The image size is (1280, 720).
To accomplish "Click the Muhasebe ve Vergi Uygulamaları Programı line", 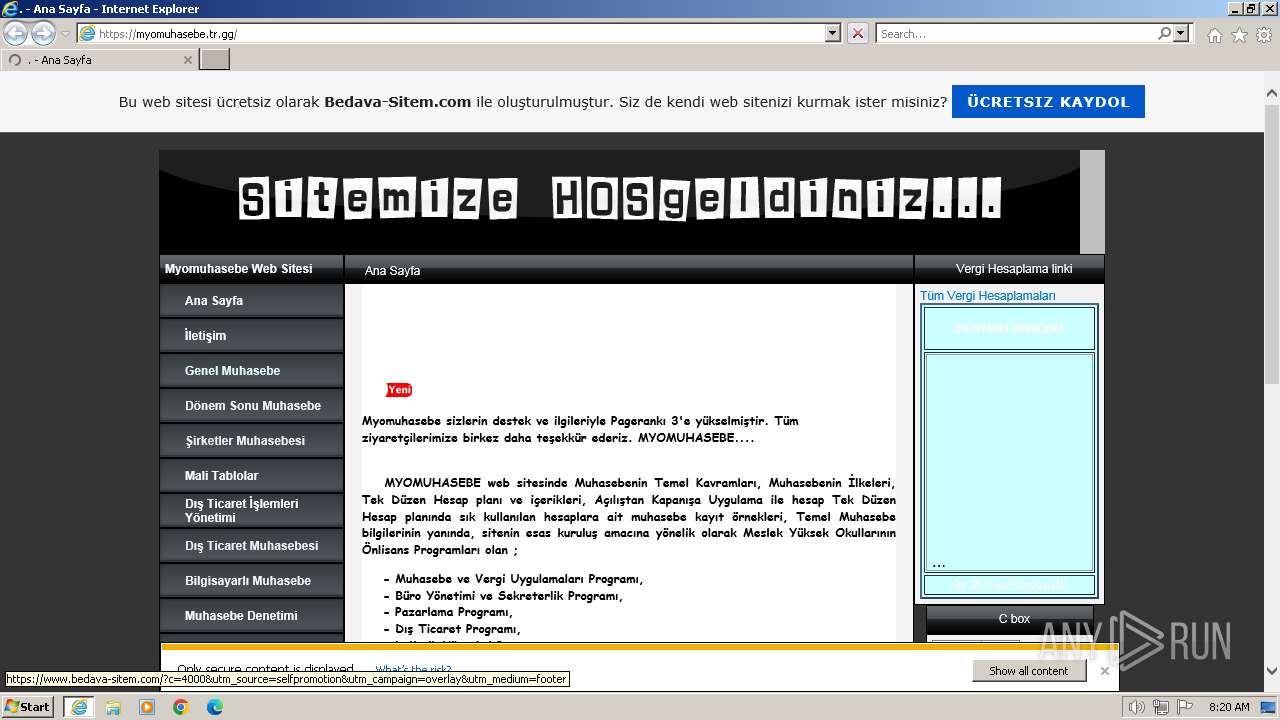I will [x=513, y=579].
